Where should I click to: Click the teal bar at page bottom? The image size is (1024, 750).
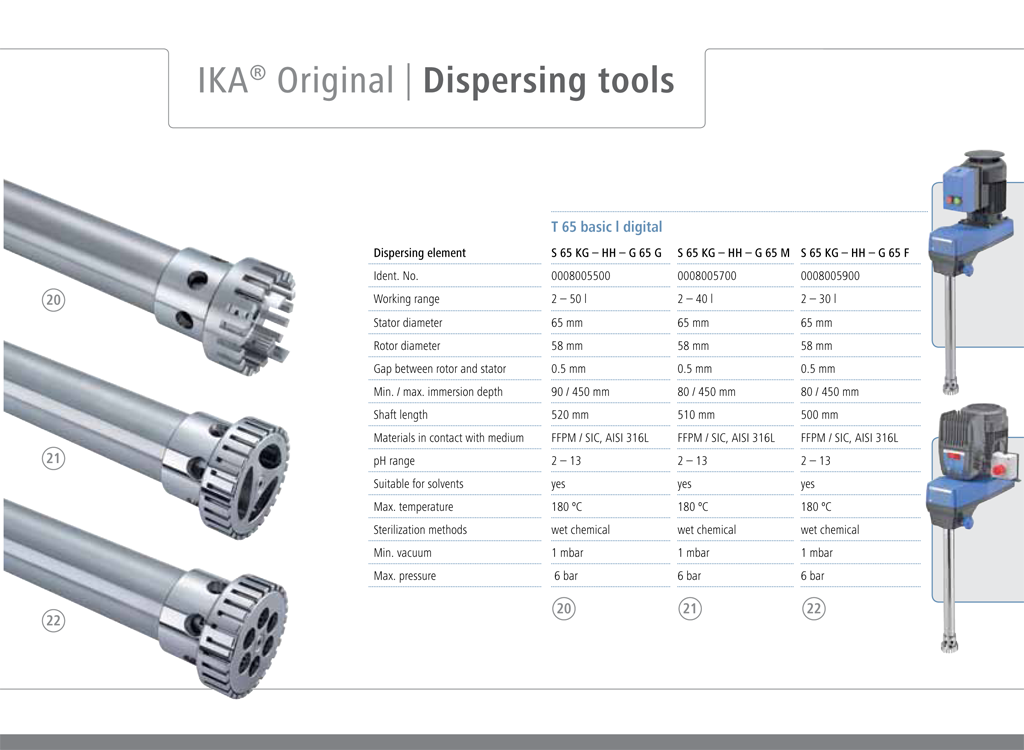click(x=512, y=740)
